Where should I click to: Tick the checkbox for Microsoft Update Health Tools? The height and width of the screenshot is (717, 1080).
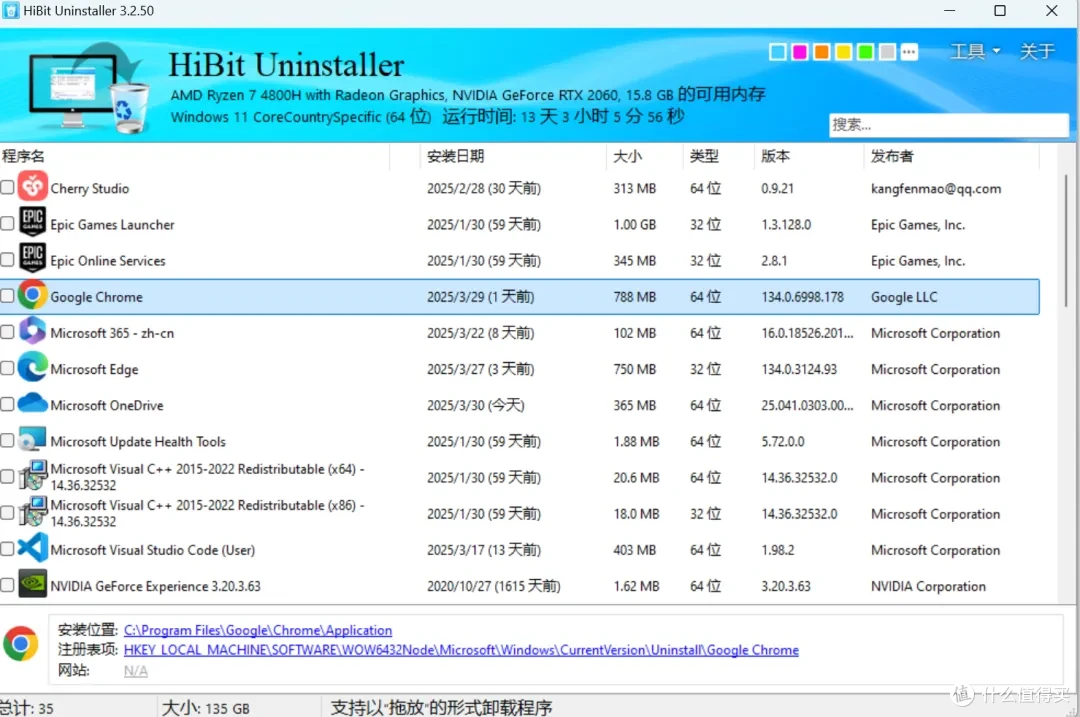point(7,440)
